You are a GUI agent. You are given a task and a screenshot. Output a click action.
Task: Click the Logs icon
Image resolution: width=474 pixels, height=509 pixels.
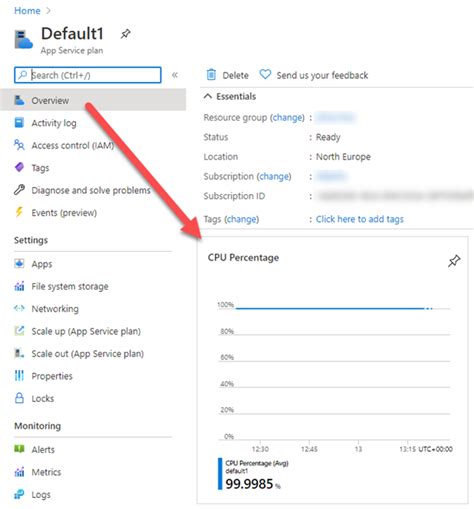click(x=19, y=494)
